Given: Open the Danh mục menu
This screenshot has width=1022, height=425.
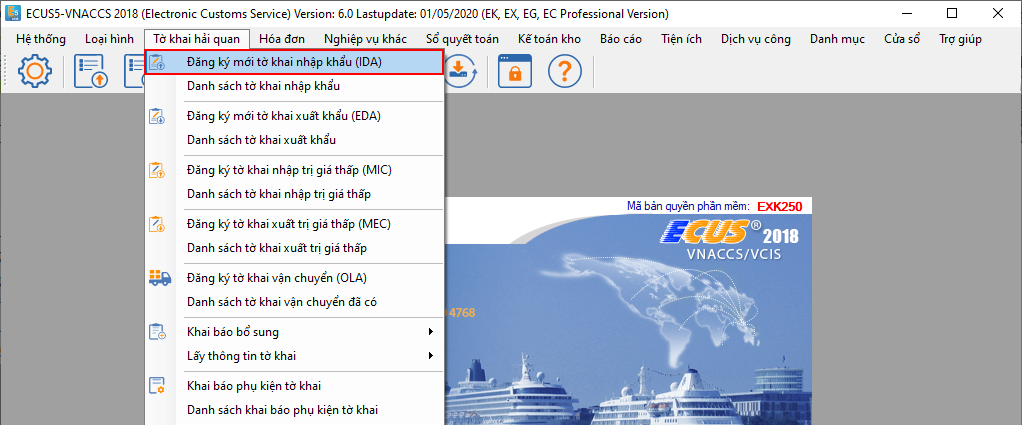Looking at the screenshot, I should coord(836,39).
